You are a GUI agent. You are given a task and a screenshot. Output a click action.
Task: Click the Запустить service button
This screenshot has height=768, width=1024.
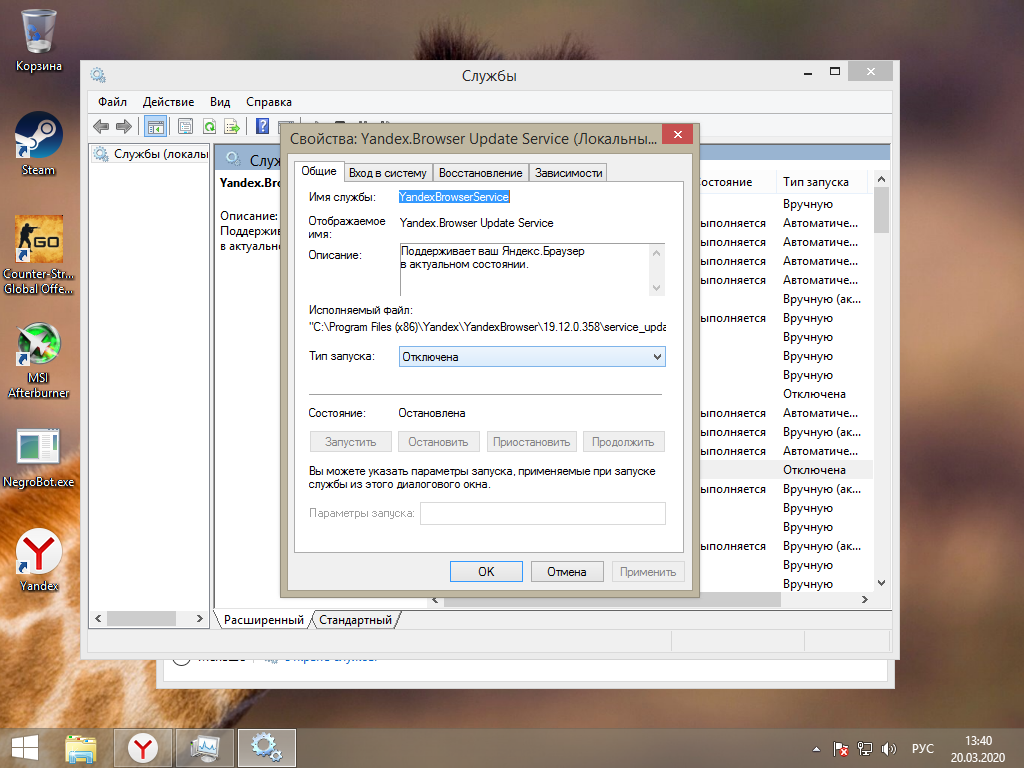(351, 442)
